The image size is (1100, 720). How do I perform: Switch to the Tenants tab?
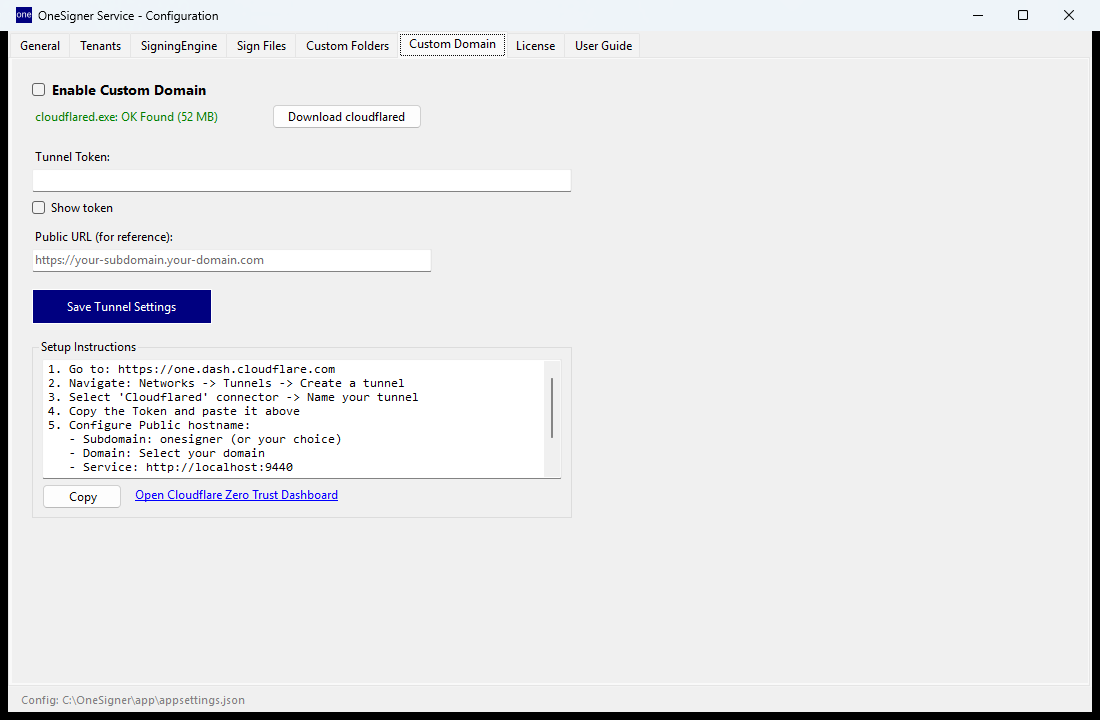point(100,46)
